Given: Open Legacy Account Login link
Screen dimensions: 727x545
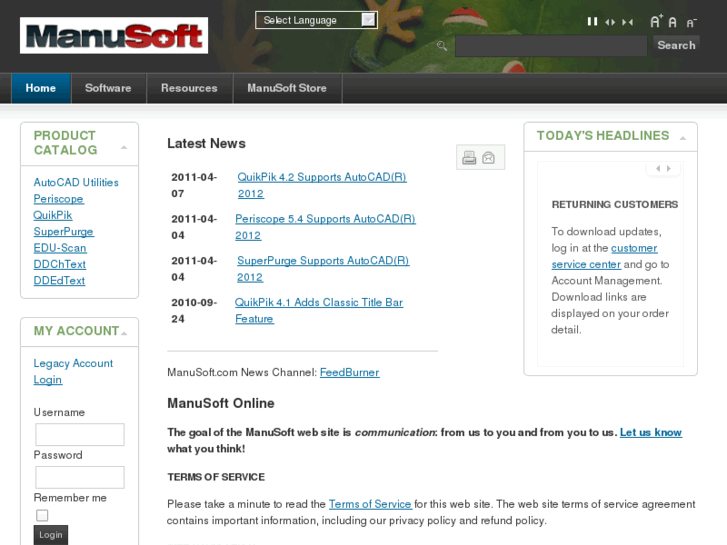Looking at the screenshot, I should [73, 371].
